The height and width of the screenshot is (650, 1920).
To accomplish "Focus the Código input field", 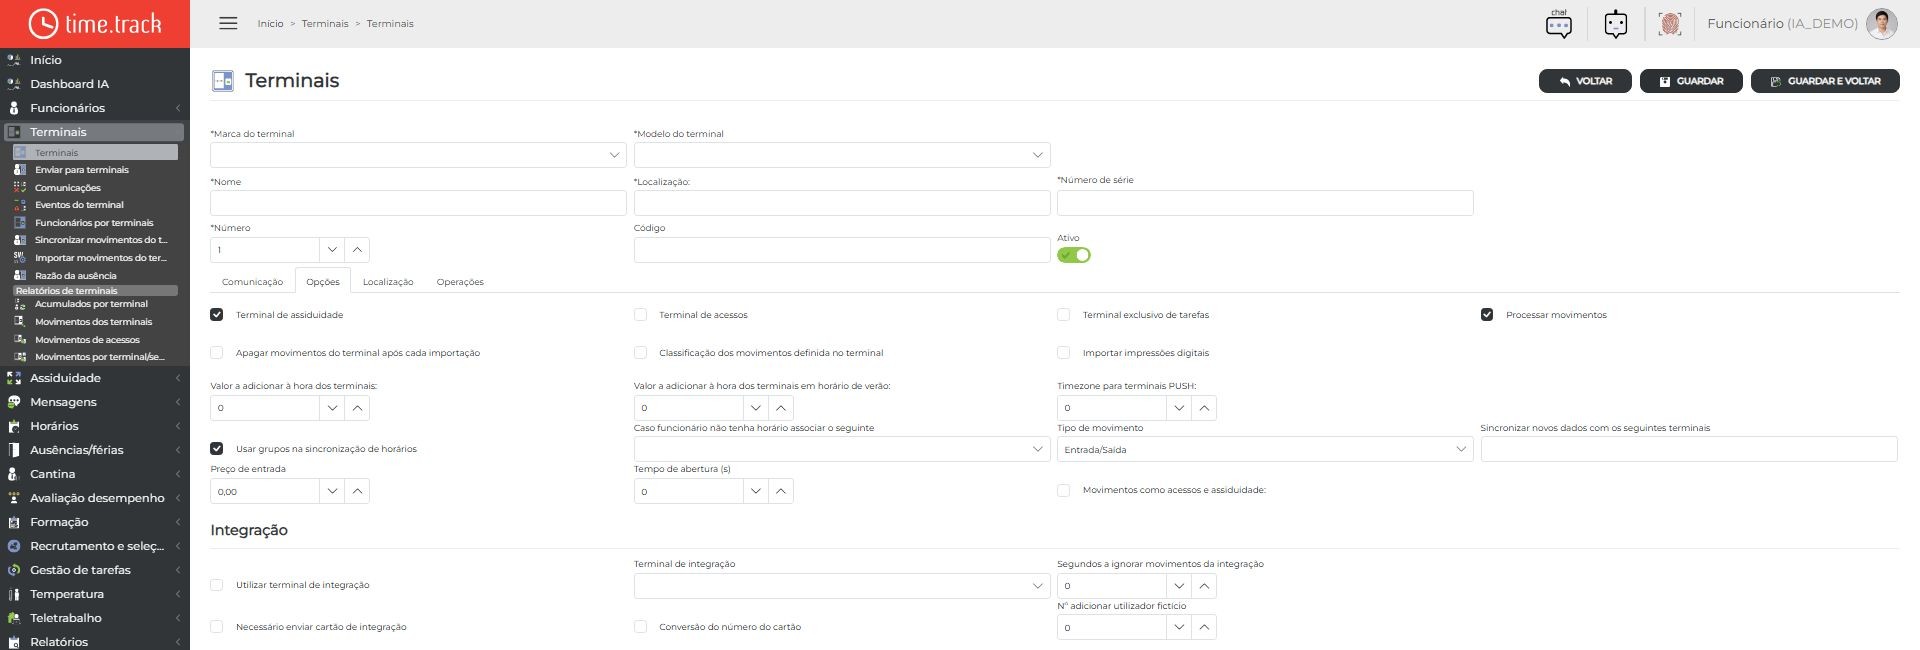I will coord(842,250).
